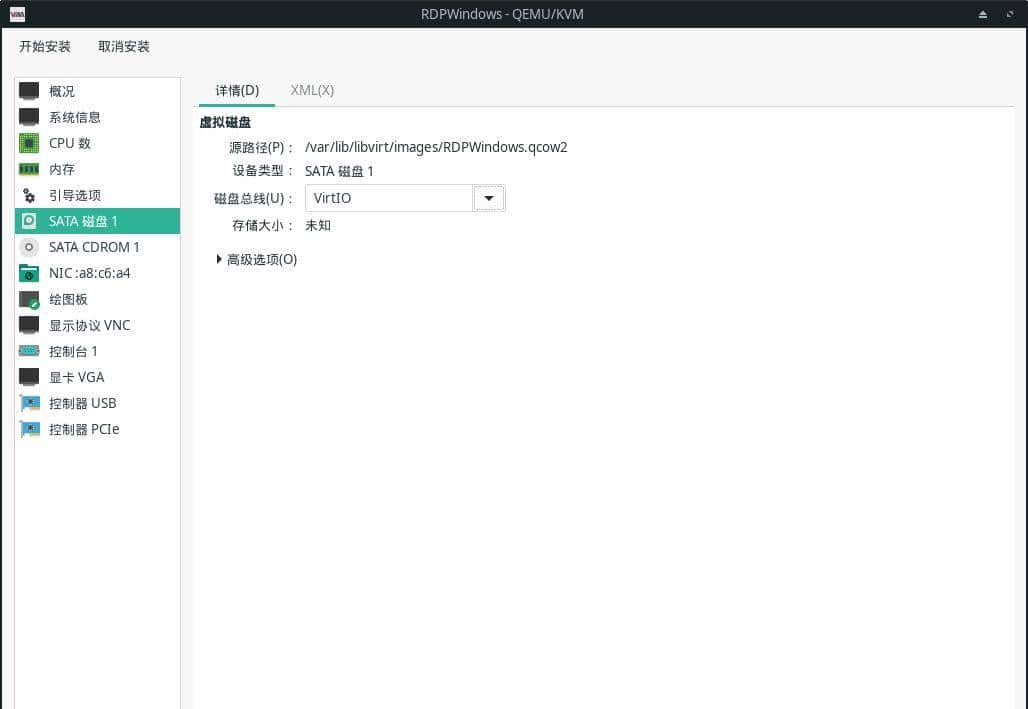The width and height of the screenshot is (1028, 709).
Task: Click the 取消安装 button
Action: click(x=123, y=46)
